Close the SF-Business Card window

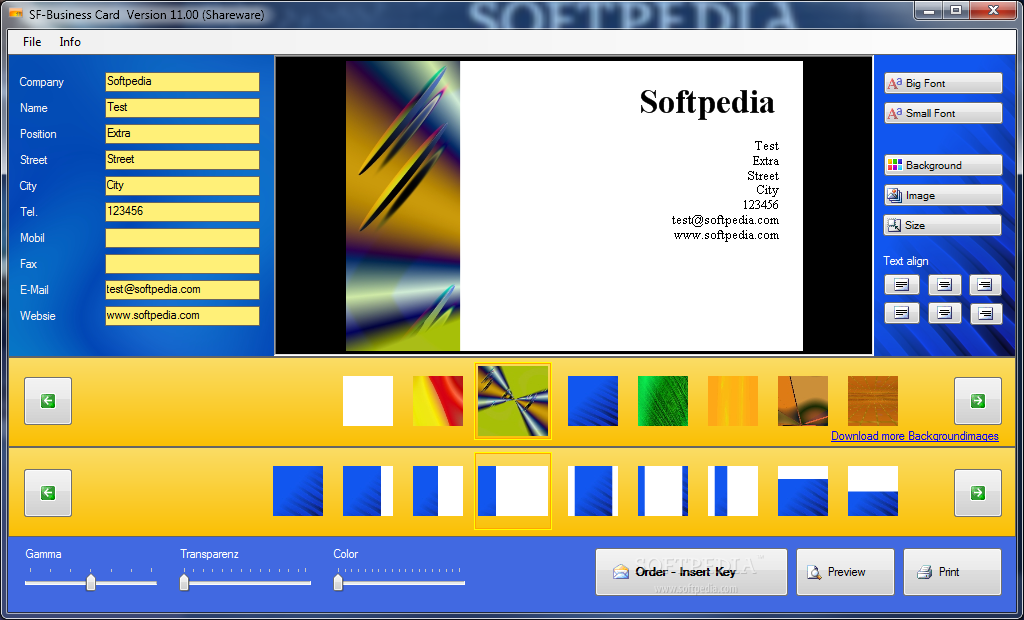[994, 10]
